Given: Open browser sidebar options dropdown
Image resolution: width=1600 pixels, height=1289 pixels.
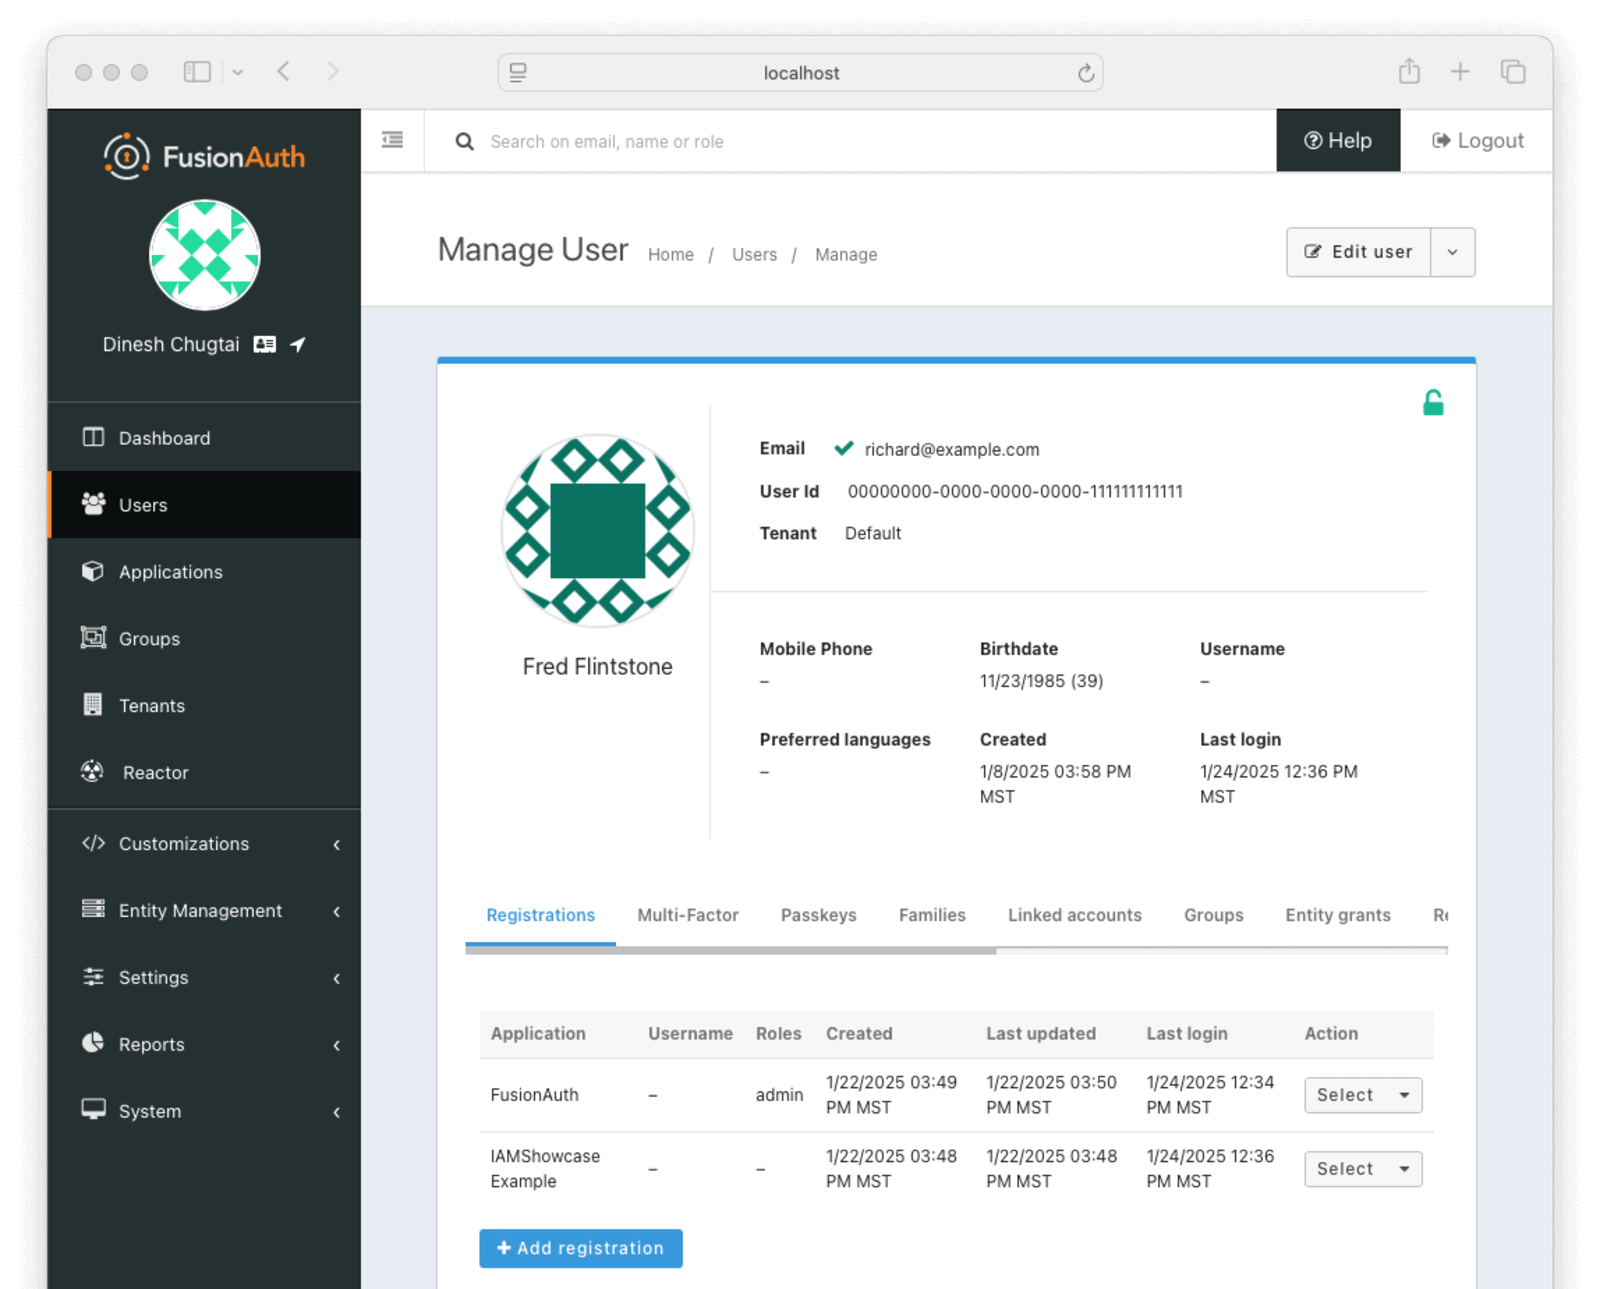Looking at the screenshot, I should click(x=238, y=72).
